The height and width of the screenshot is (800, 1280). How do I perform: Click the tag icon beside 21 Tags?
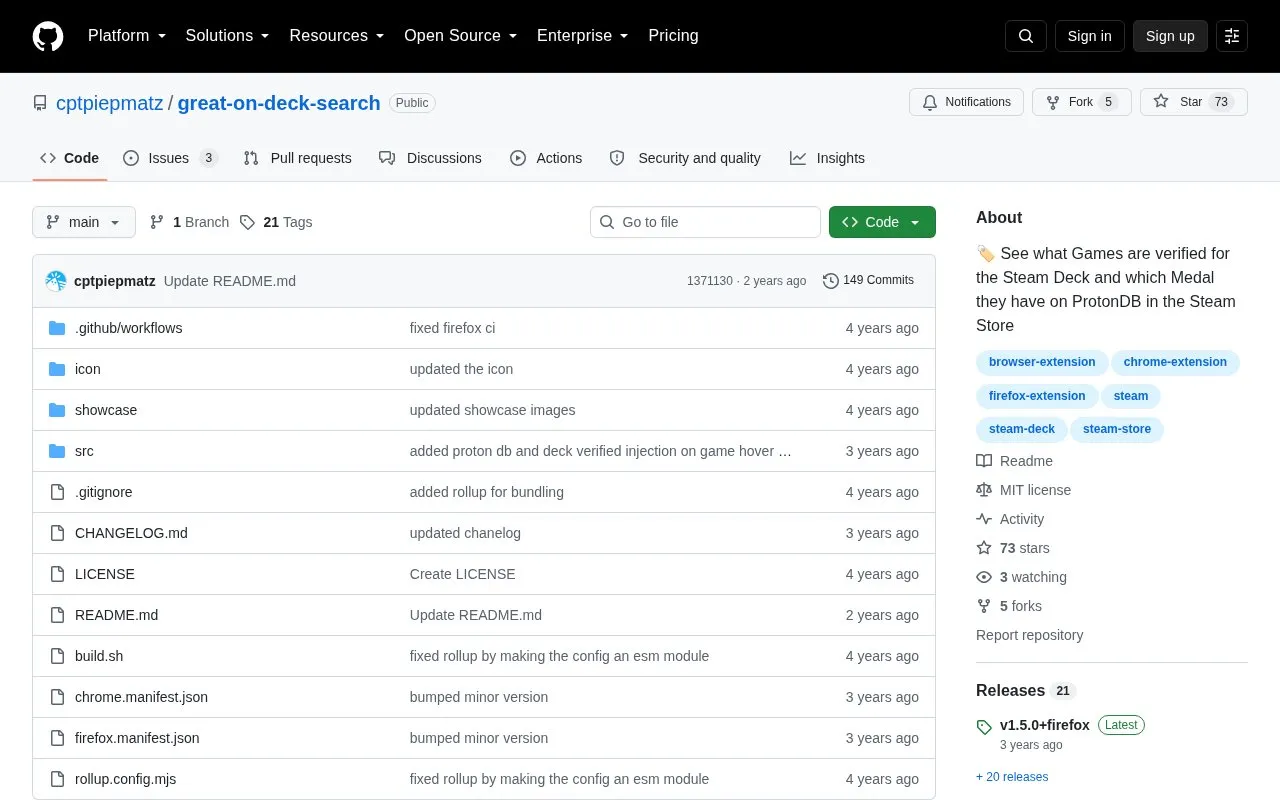(x=247, y=222)
